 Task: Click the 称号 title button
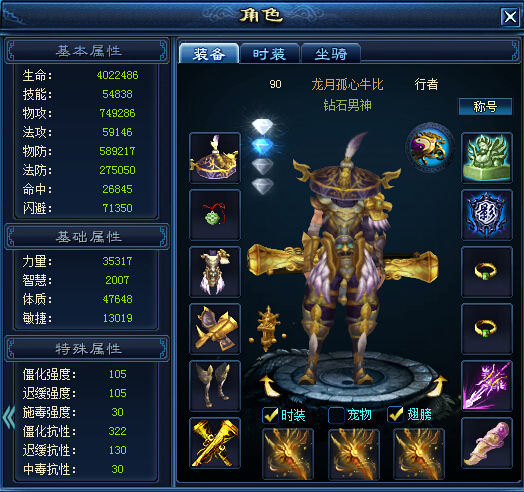point(485,107)
